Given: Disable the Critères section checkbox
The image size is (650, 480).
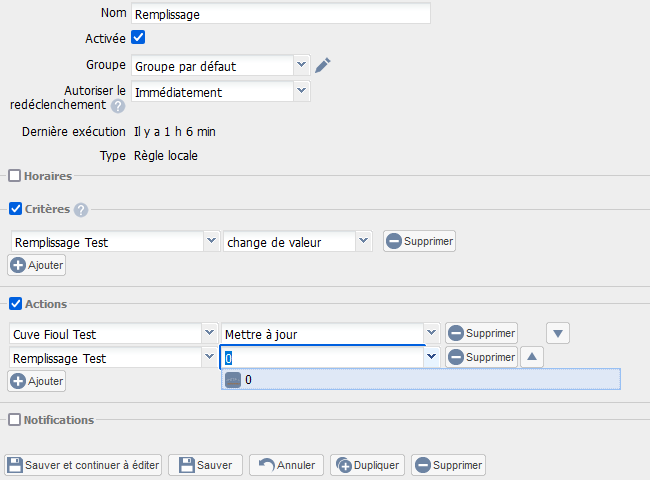Looking at the screenshot, I should point(15,209).
